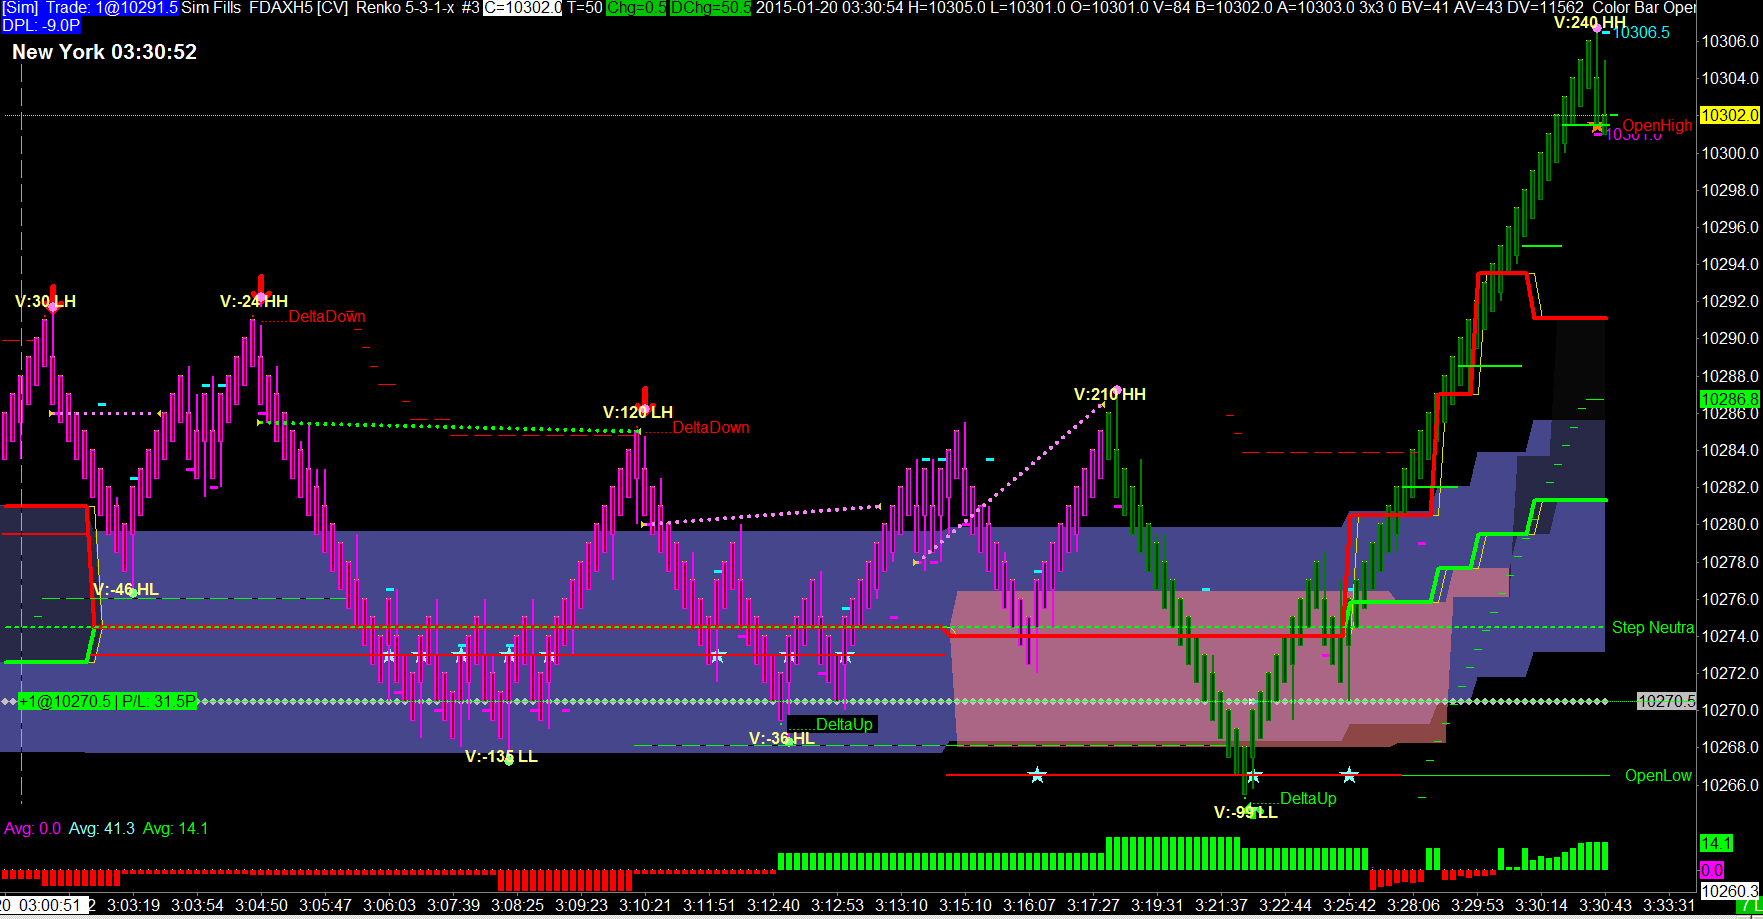Click the pink dot at V:240 HH peak
Image resolution: width=1763 pixels, height=919 pixels.
point(1597,29)
